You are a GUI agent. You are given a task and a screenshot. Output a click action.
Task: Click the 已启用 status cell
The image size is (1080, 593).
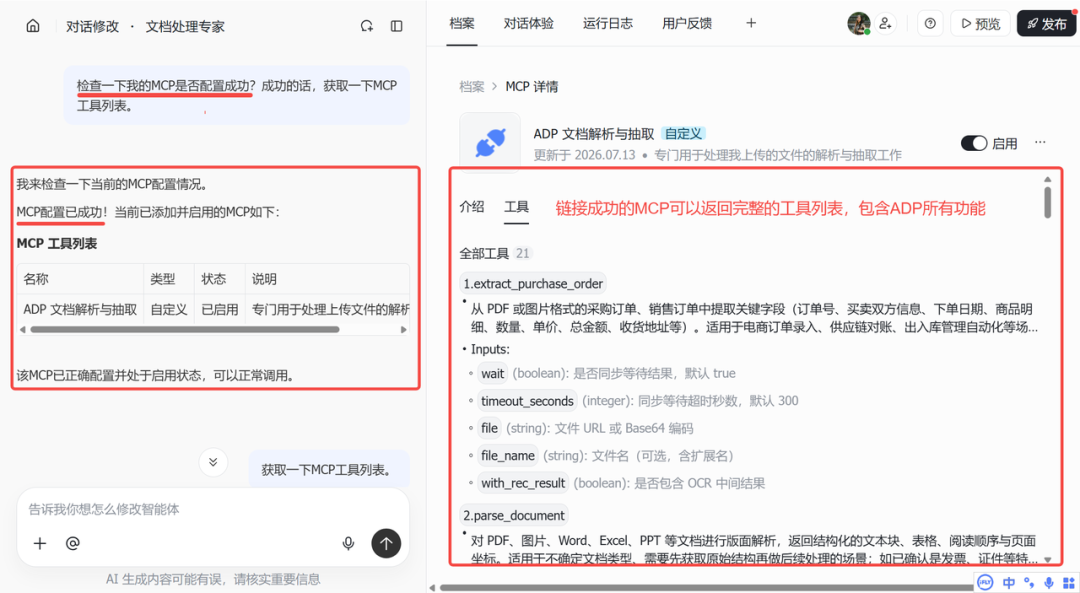coord(220,309)
